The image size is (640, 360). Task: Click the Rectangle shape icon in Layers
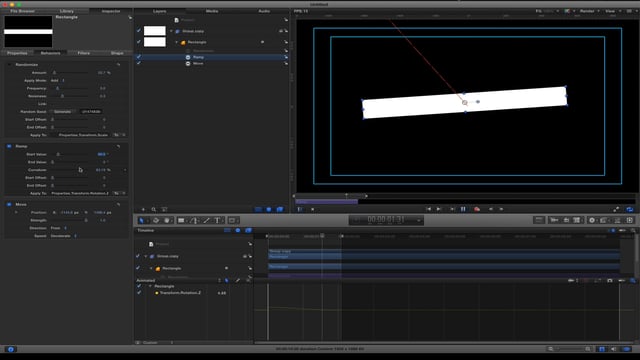183,42
